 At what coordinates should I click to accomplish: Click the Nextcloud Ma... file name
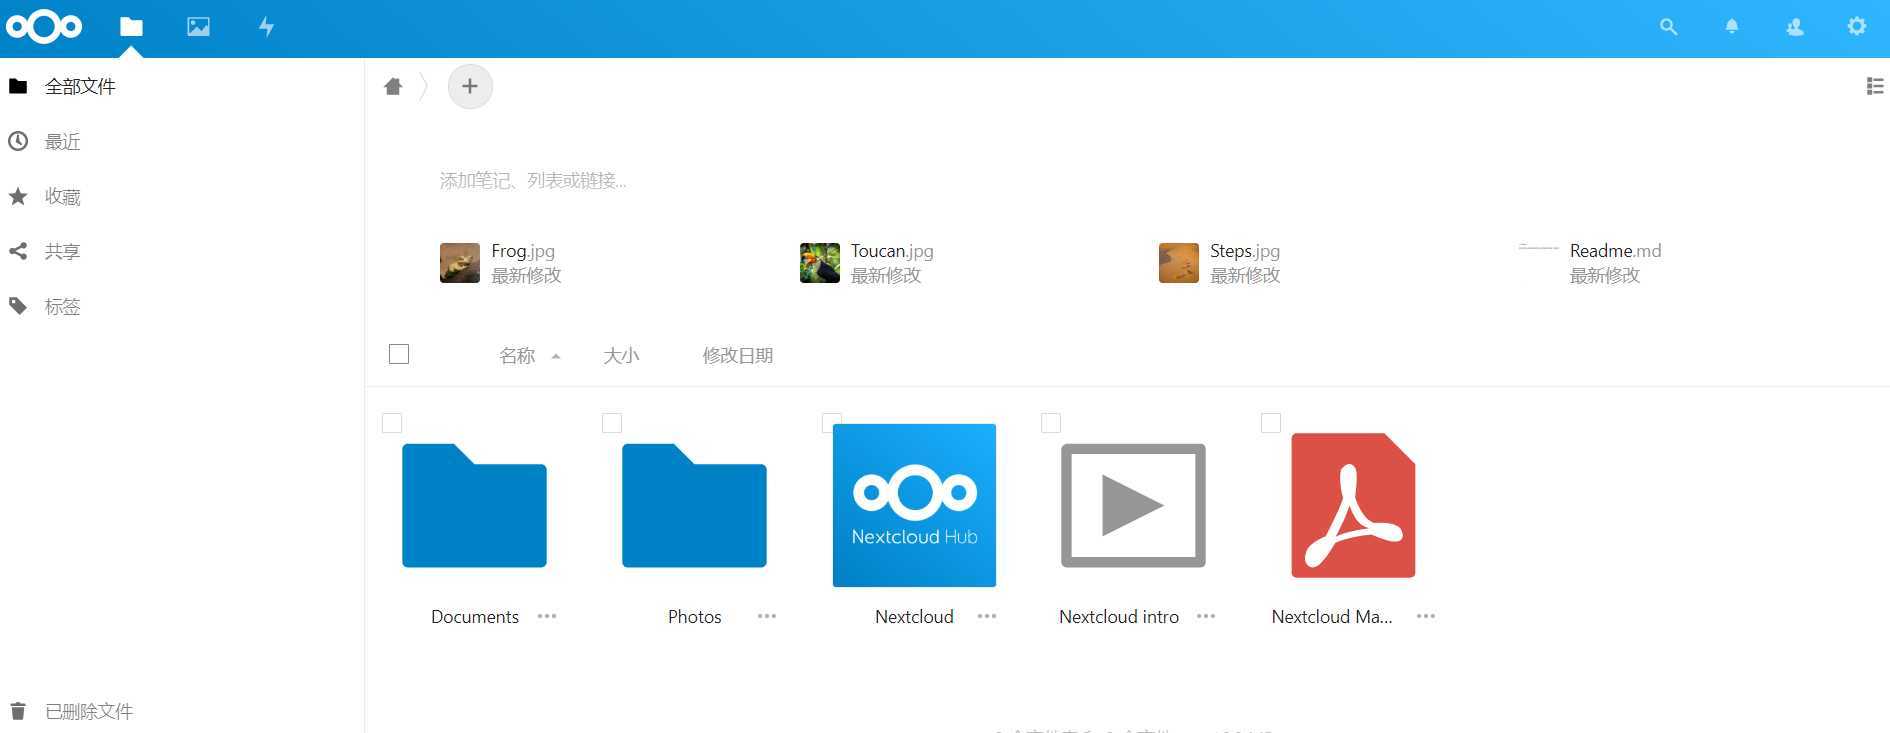(1332, 617)
